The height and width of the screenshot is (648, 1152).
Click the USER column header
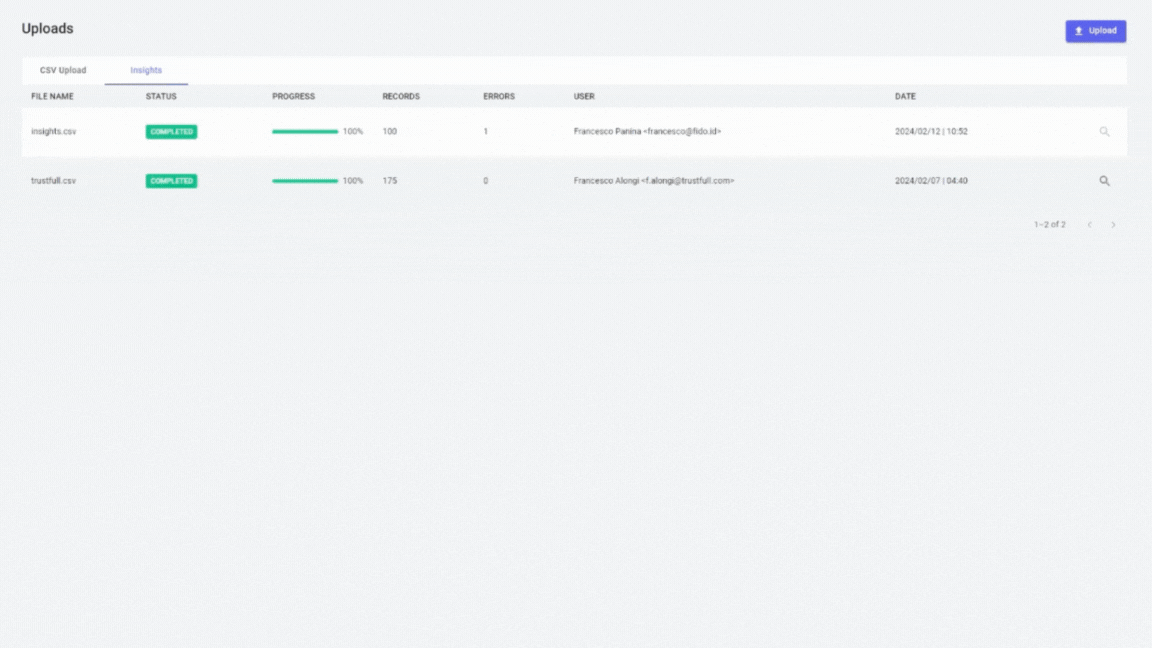(584, 96)
